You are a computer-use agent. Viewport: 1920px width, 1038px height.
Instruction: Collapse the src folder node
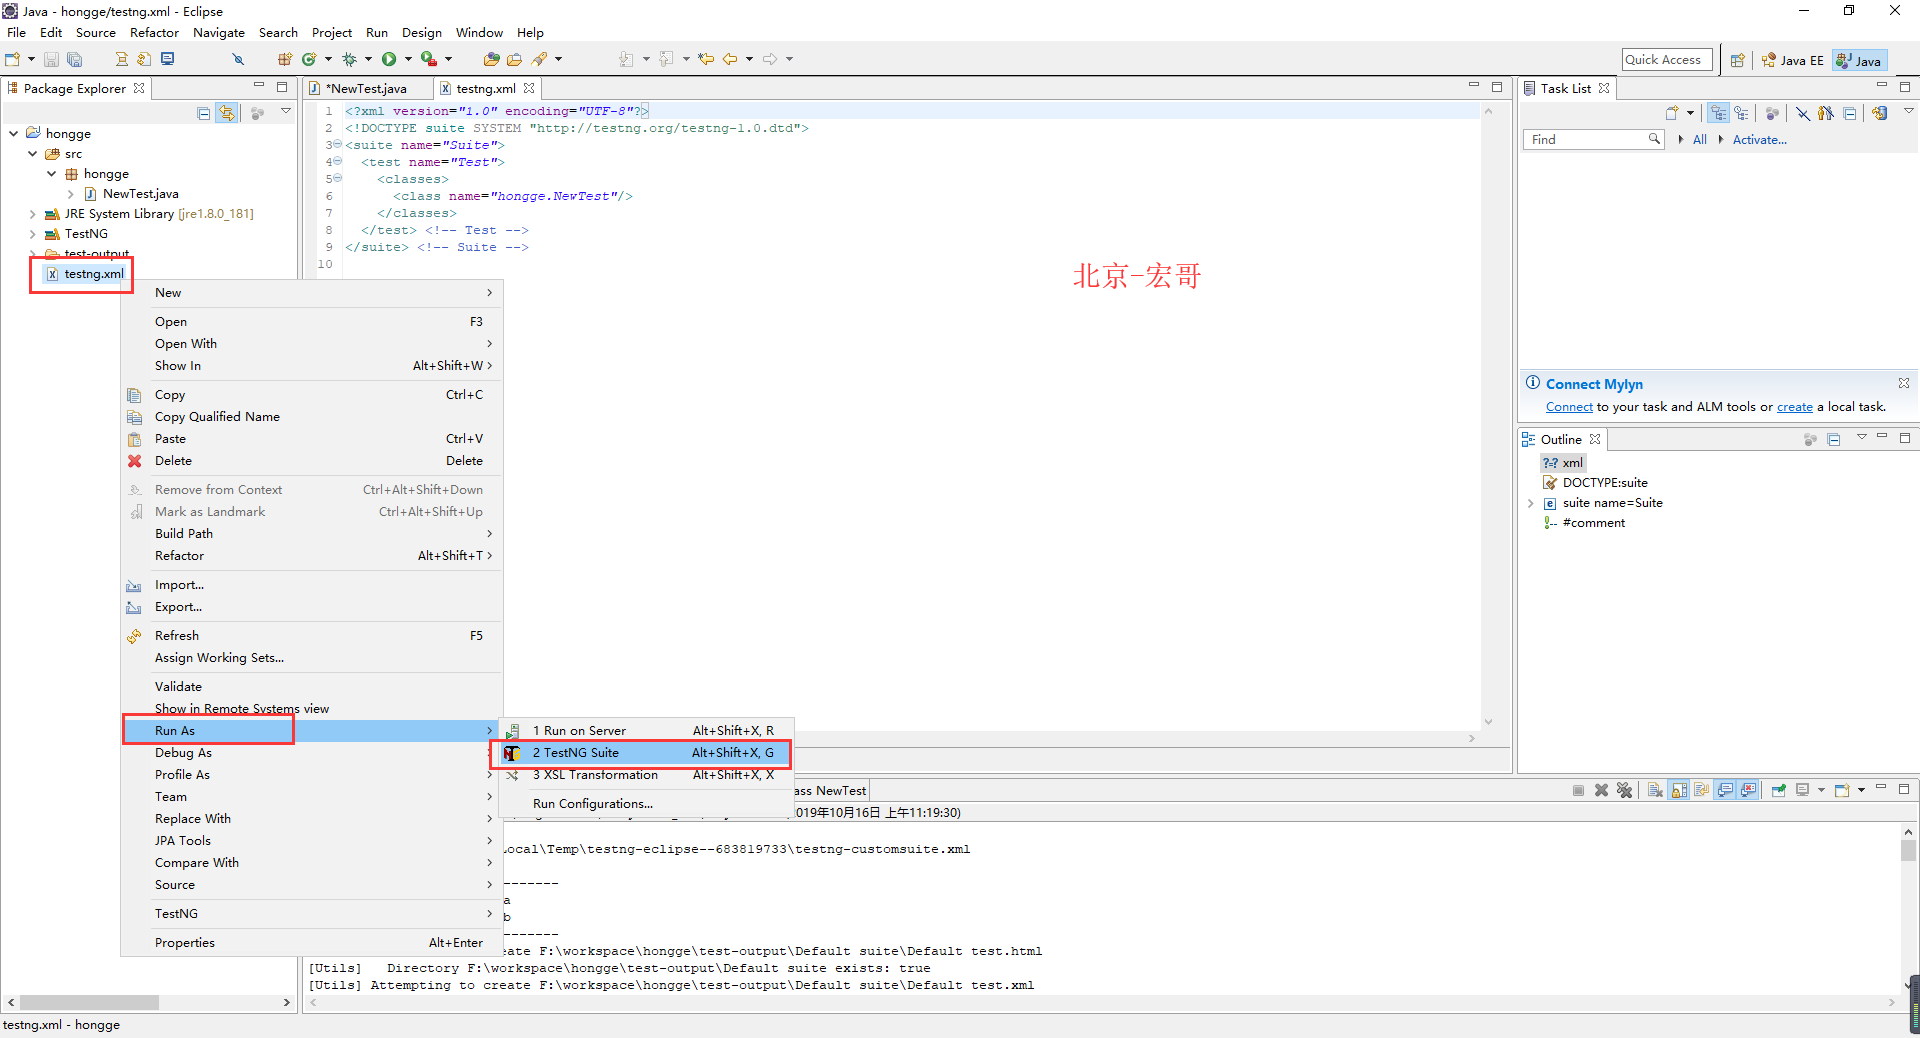[x=33, y=153]
